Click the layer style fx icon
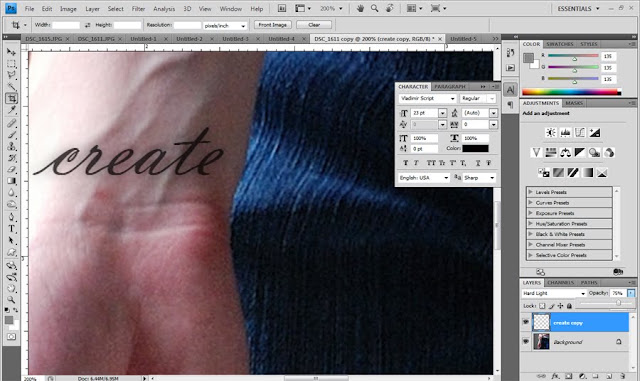 555,376
